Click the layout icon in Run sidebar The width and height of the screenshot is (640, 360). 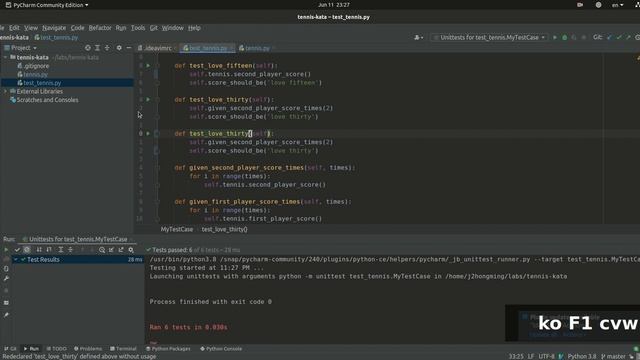click(x=6, y=303)
